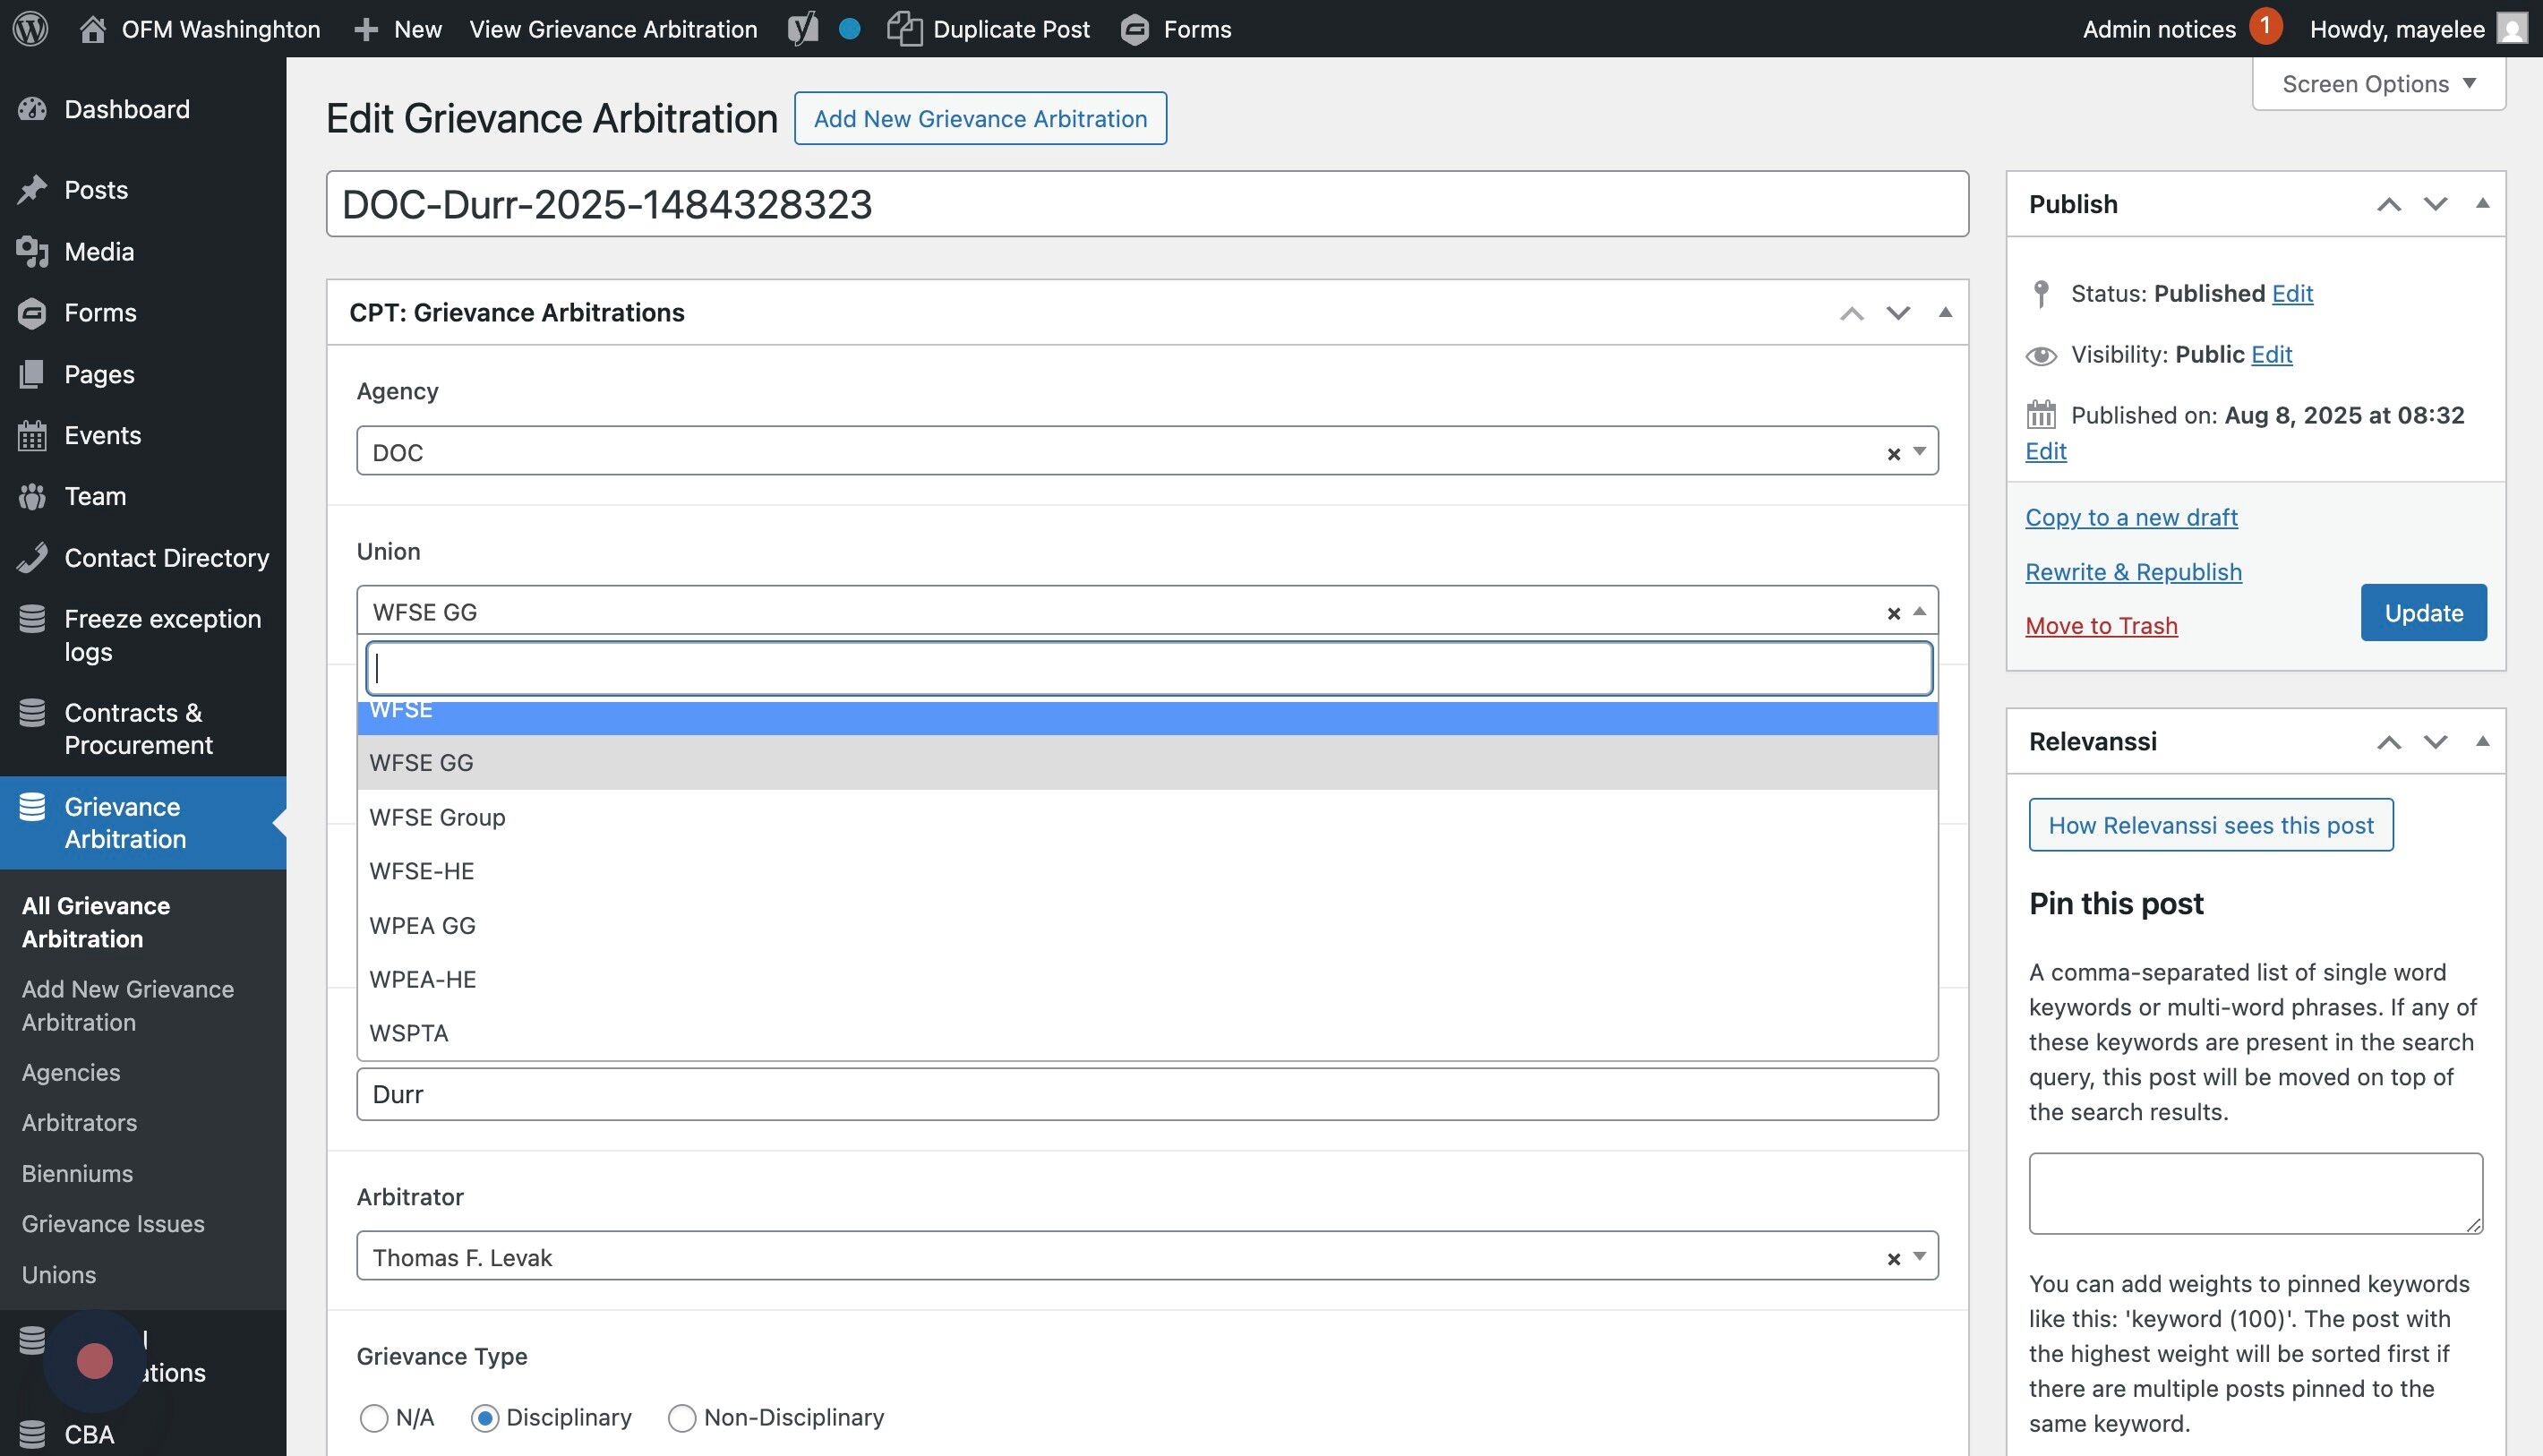Viewport: 2543px width, 1456px height.
Task: Open the Arbitrators submenu item
Action: (x=79, y=1122)
